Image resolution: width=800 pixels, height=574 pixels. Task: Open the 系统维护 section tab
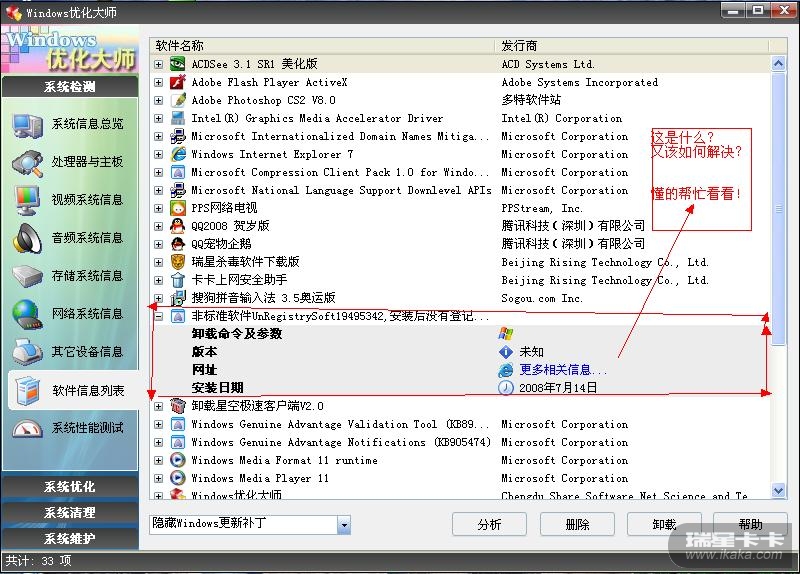coord(70,539)
